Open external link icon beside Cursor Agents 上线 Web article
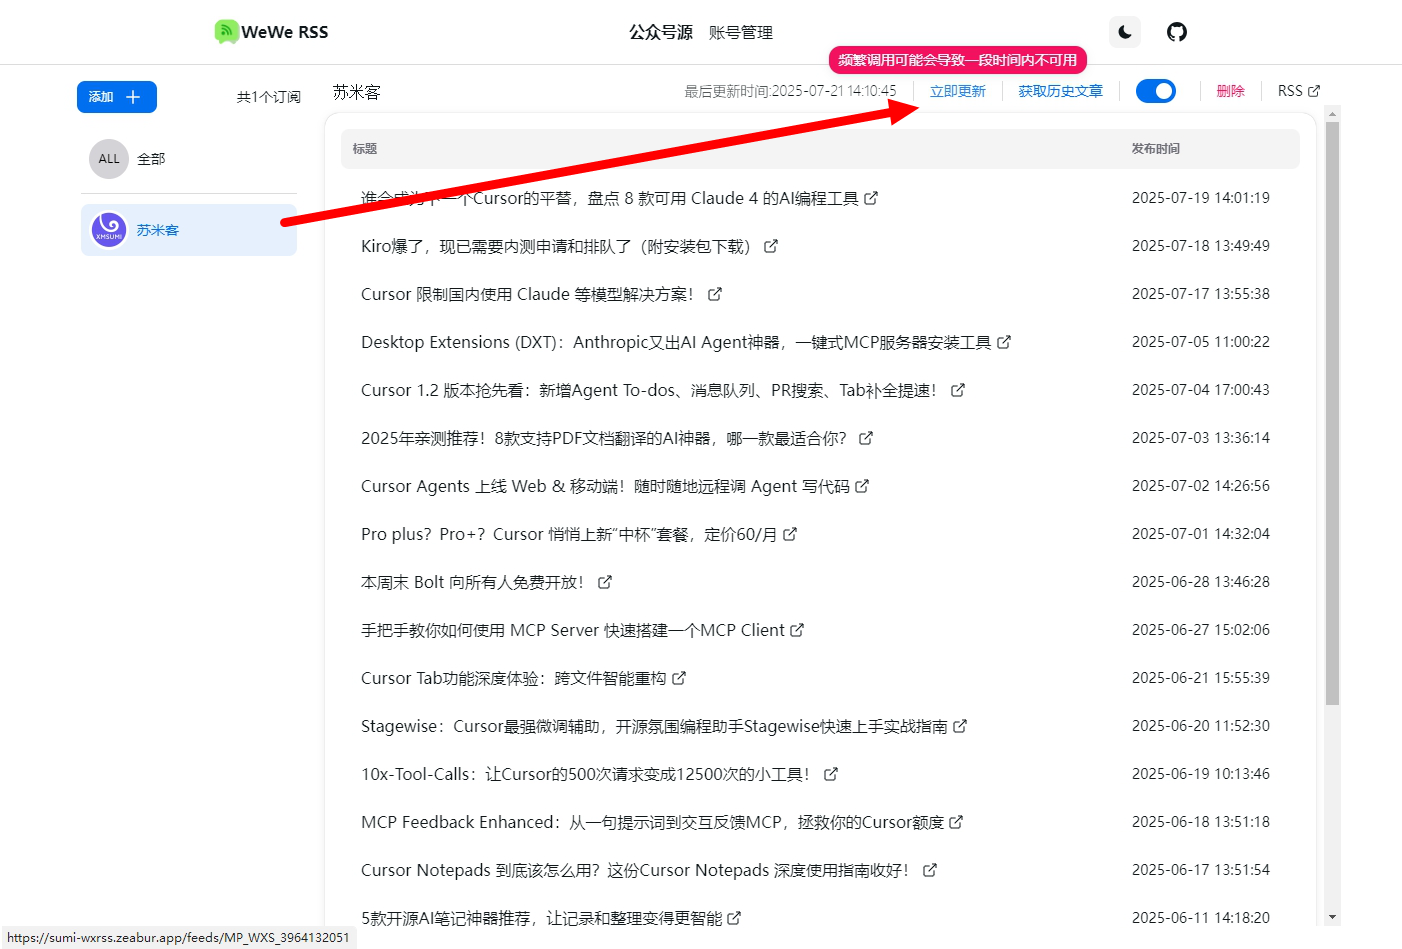 (862, 486)
